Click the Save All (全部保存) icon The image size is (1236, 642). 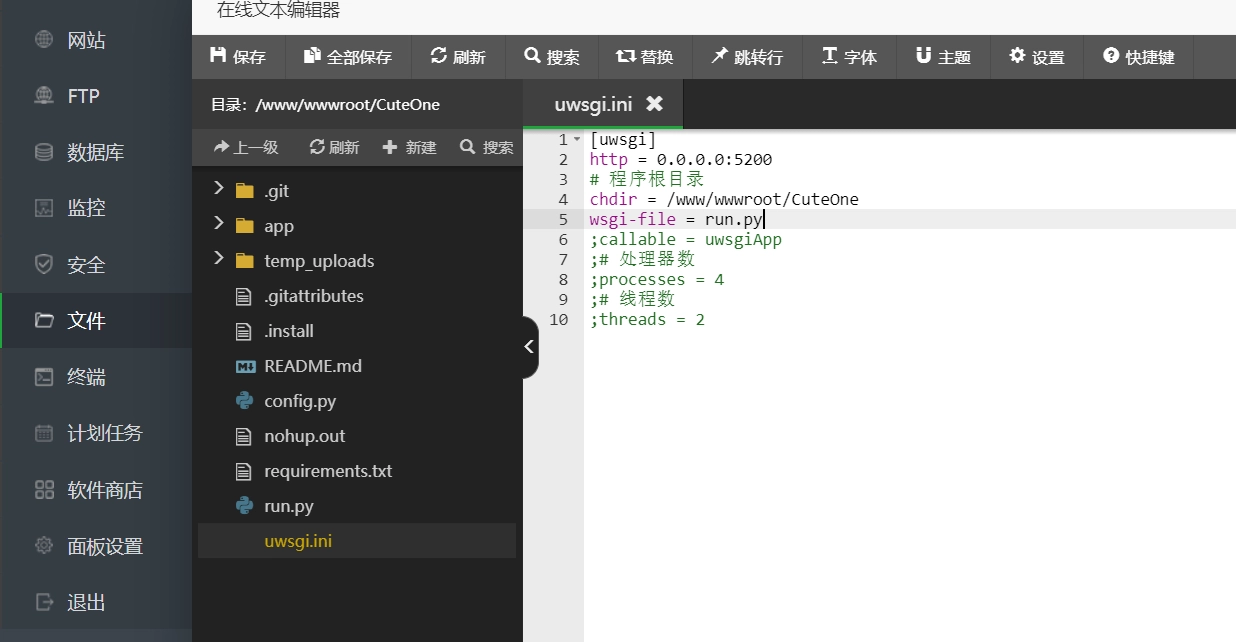(x=312, y=56)
